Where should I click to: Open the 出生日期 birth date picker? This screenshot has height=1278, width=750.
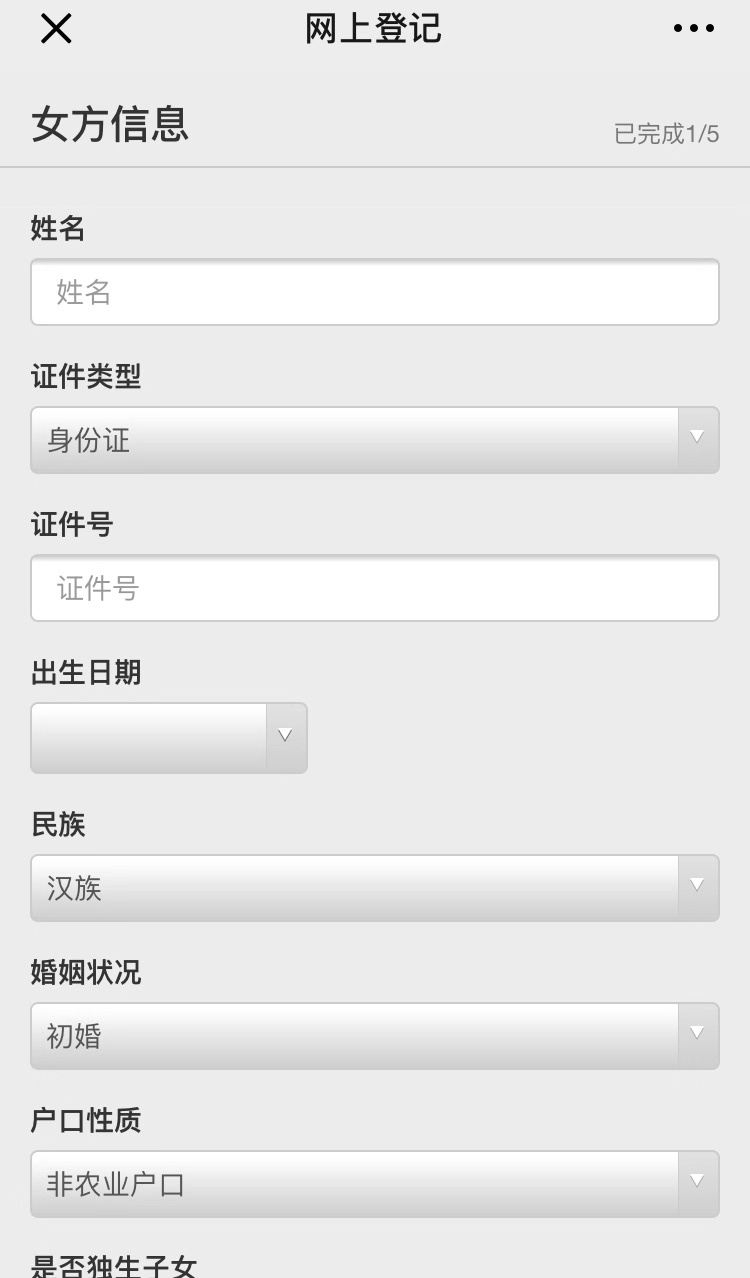(168, 737)
